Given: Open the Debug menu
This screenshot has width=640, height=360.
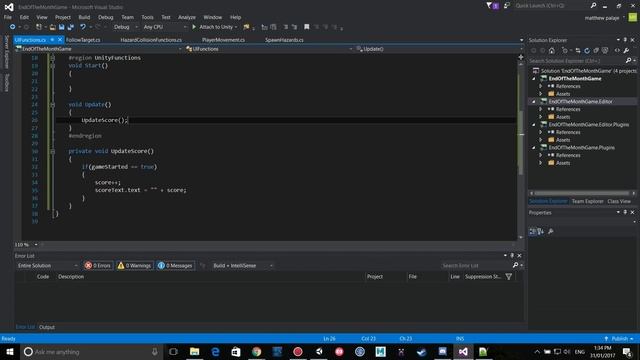Looking at the screenshot, I should [x=106, y=17].
